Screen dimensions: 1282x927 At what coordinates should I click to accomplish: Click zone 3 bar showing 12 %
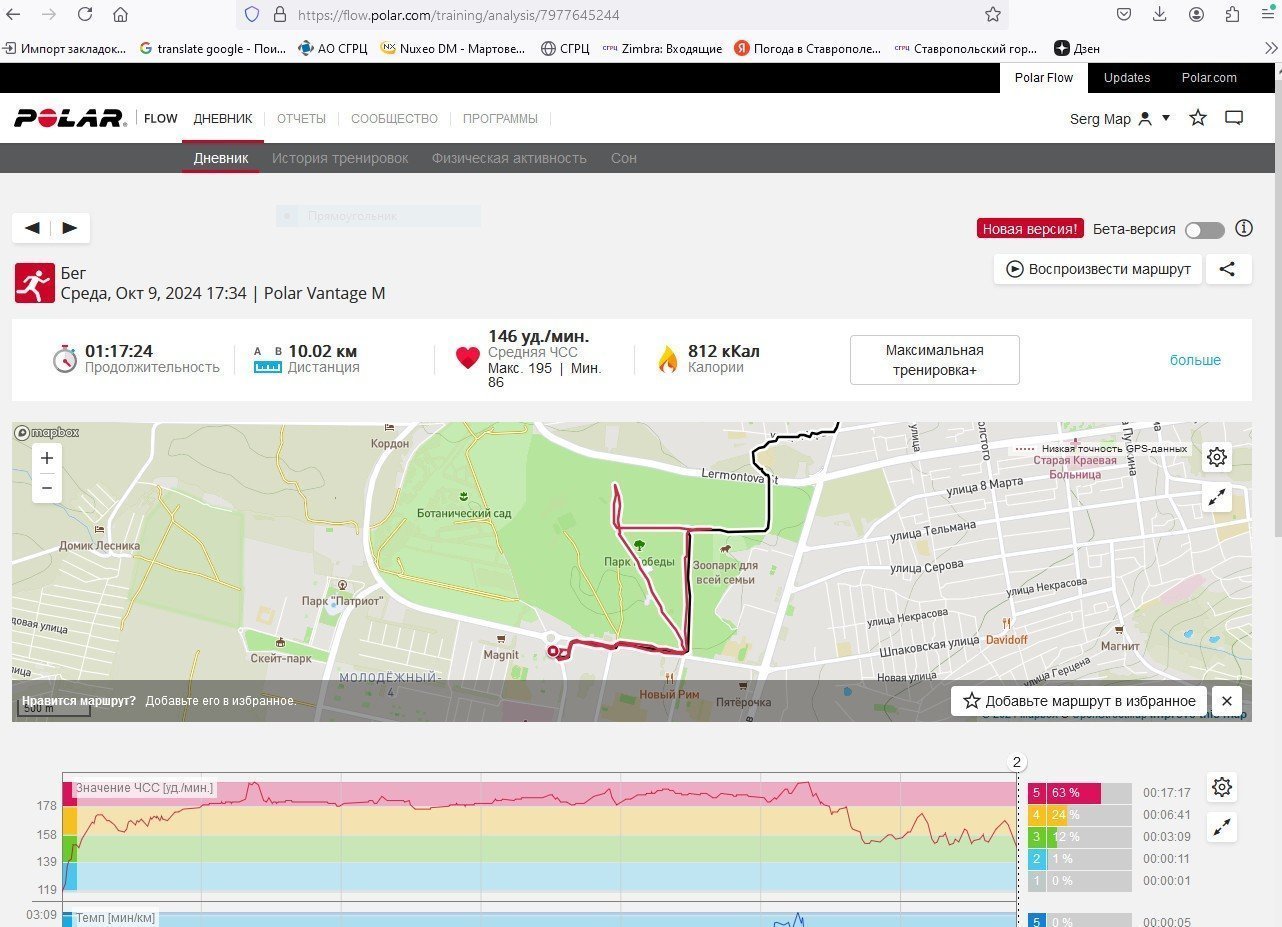(x=1080, y=837)
